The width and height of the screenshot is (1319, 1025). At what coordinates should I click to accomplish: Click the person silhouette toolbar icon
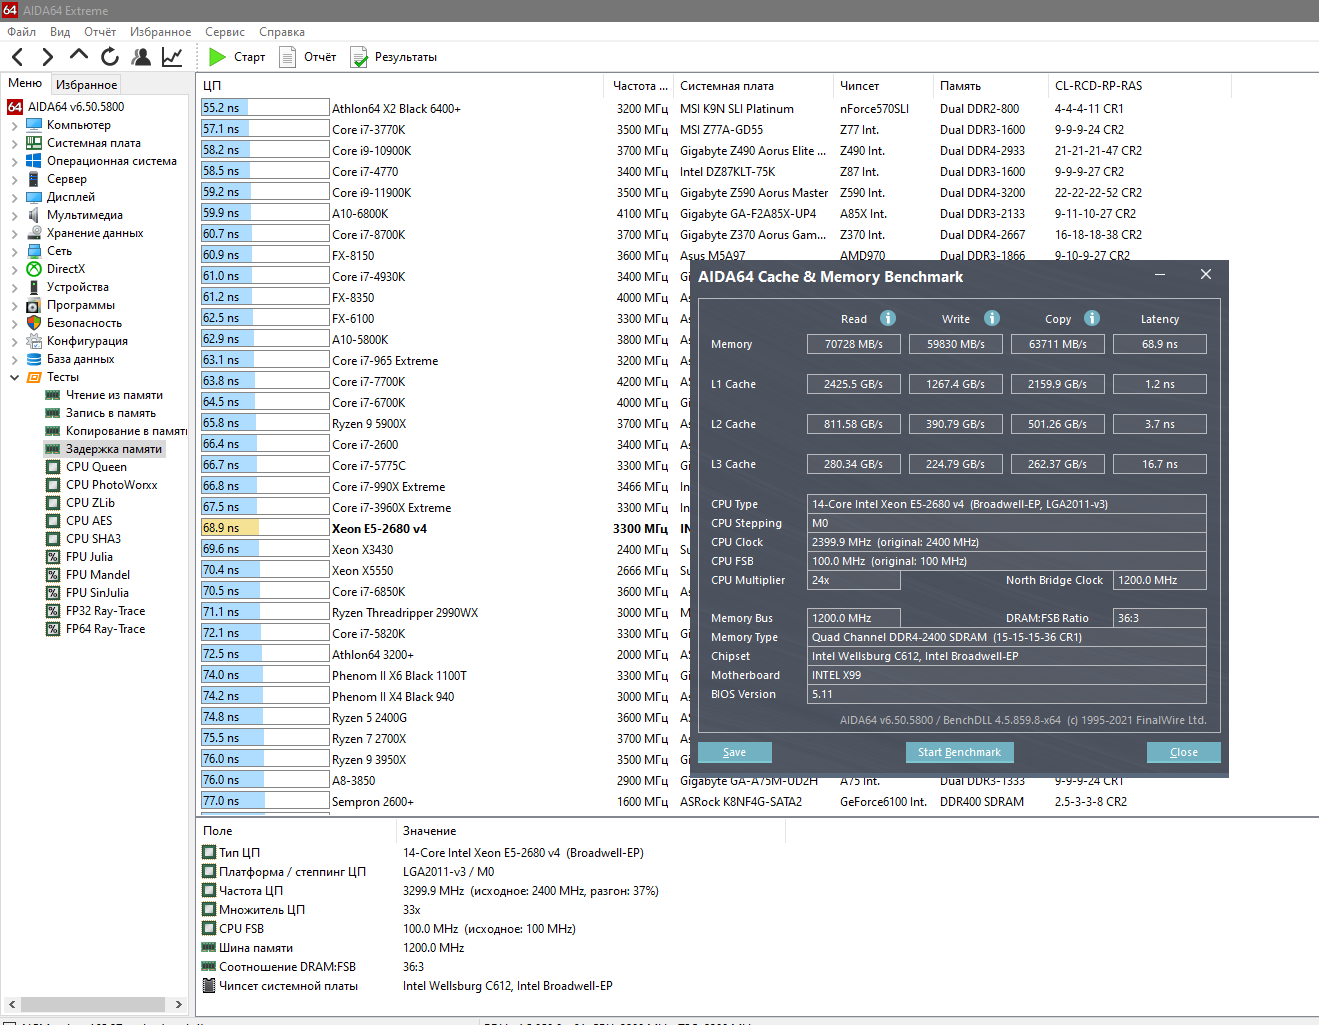pyautogui.click(x=141, y=57)
